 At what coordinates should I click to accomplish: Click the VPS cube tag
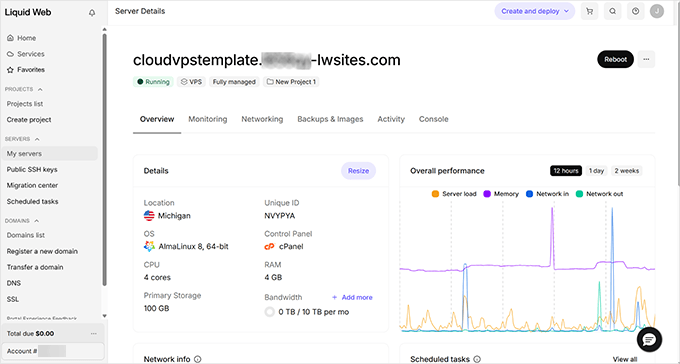(x=191, y=82)
